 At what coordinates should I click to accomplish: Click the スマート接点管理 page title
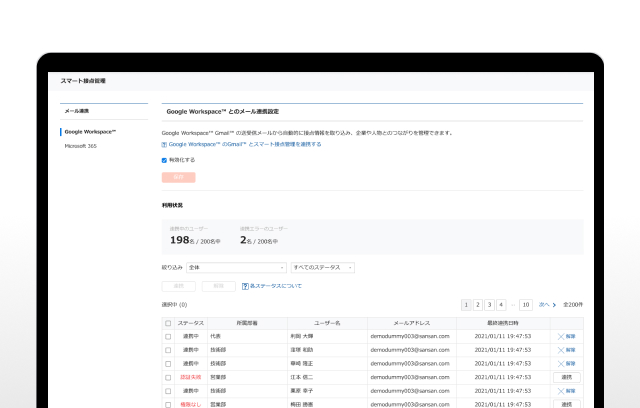tap(83, 81)
